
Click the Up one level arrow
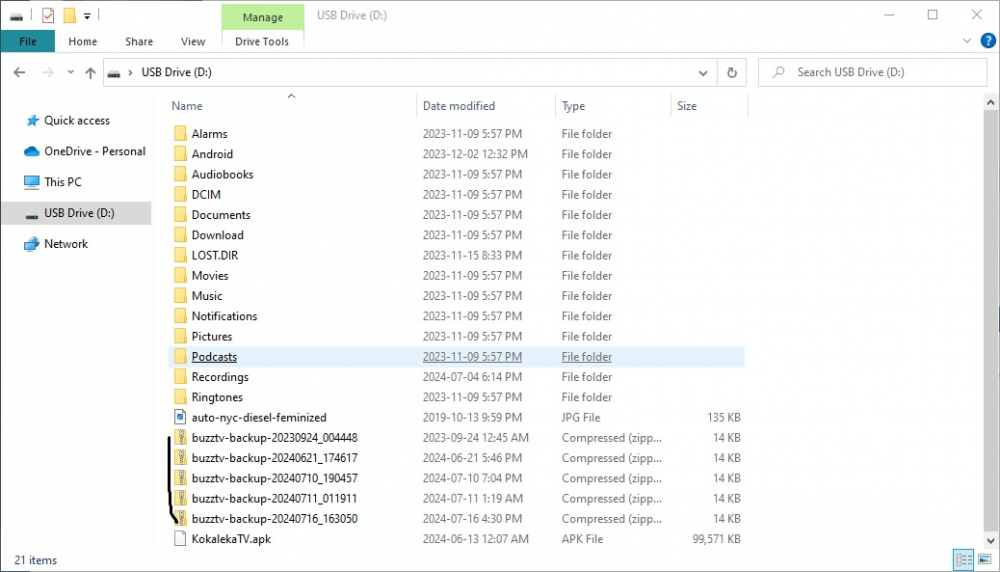pos(91,73)
